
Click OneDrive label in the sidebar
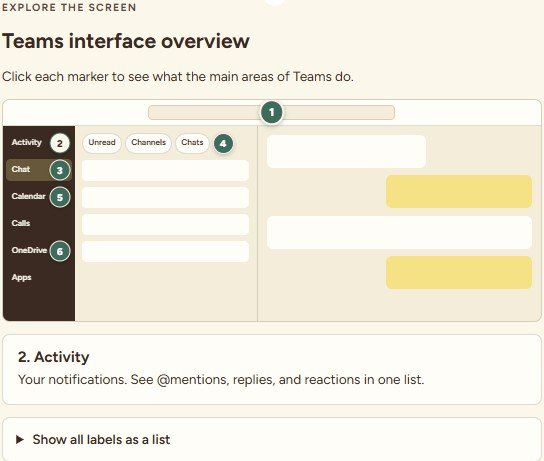(29, 250)
